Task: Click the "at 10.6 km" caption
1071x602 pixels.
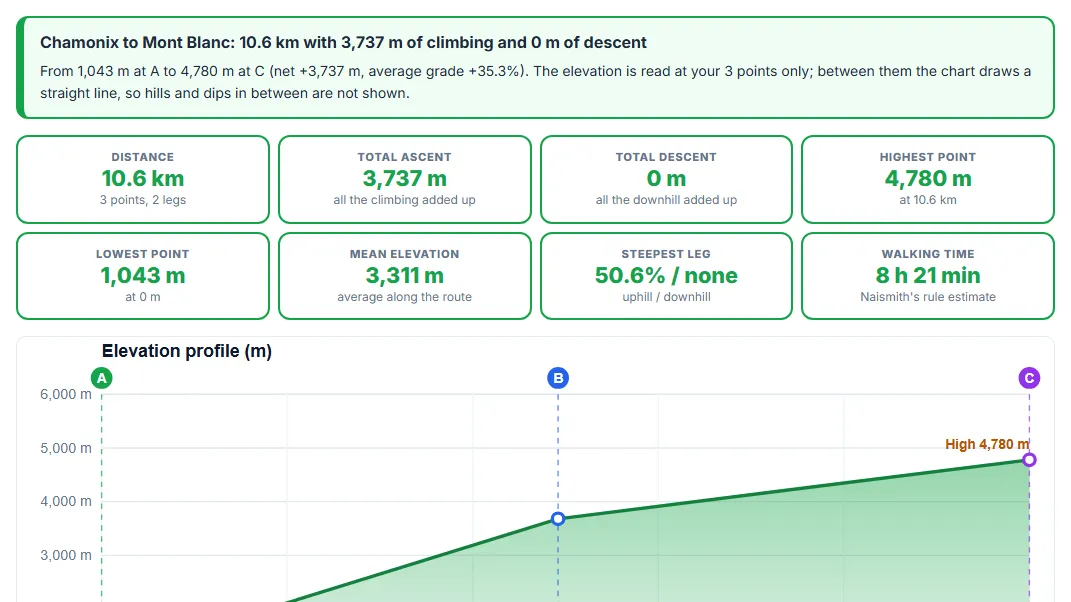Action: click(x=928, y=200)
